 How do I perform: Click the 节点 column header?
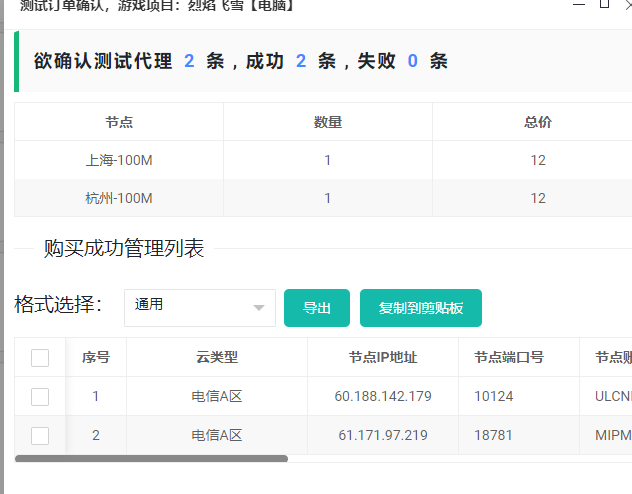click(119, 122)
